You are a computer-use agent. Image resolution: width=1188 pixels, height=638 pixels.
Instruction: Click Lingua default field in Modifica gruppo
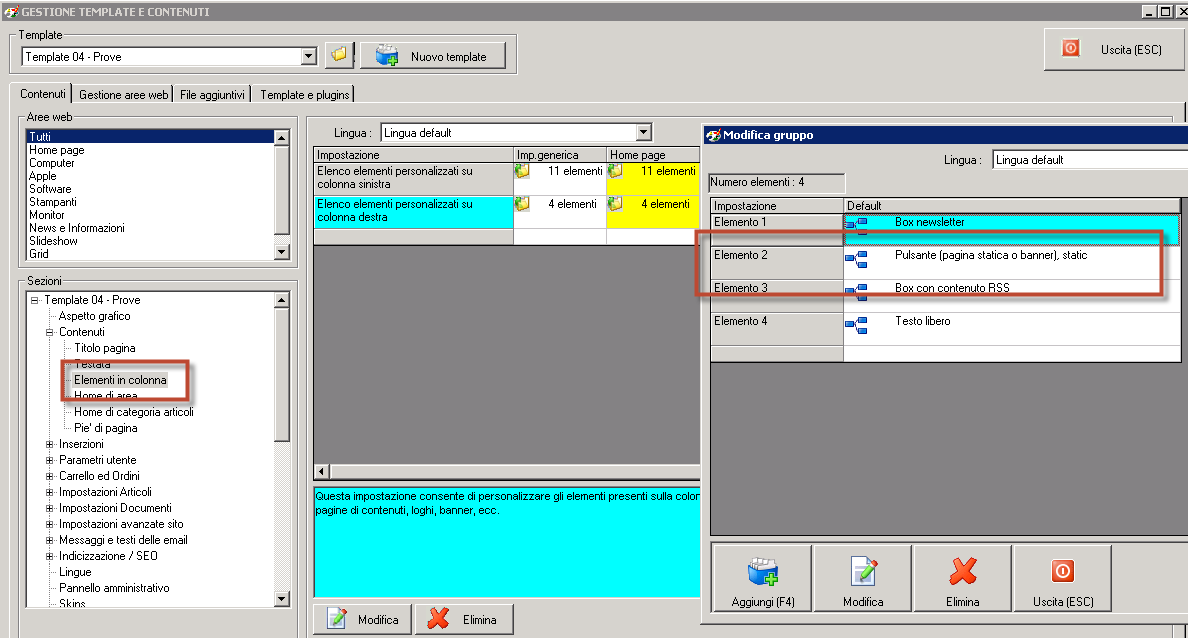coord(1090,160)
